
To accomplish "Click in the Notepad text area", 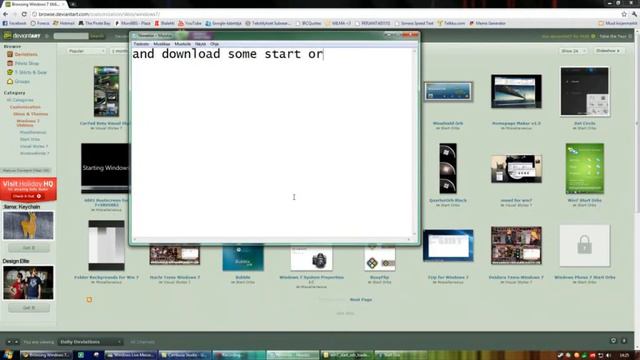I will point(271,142).
